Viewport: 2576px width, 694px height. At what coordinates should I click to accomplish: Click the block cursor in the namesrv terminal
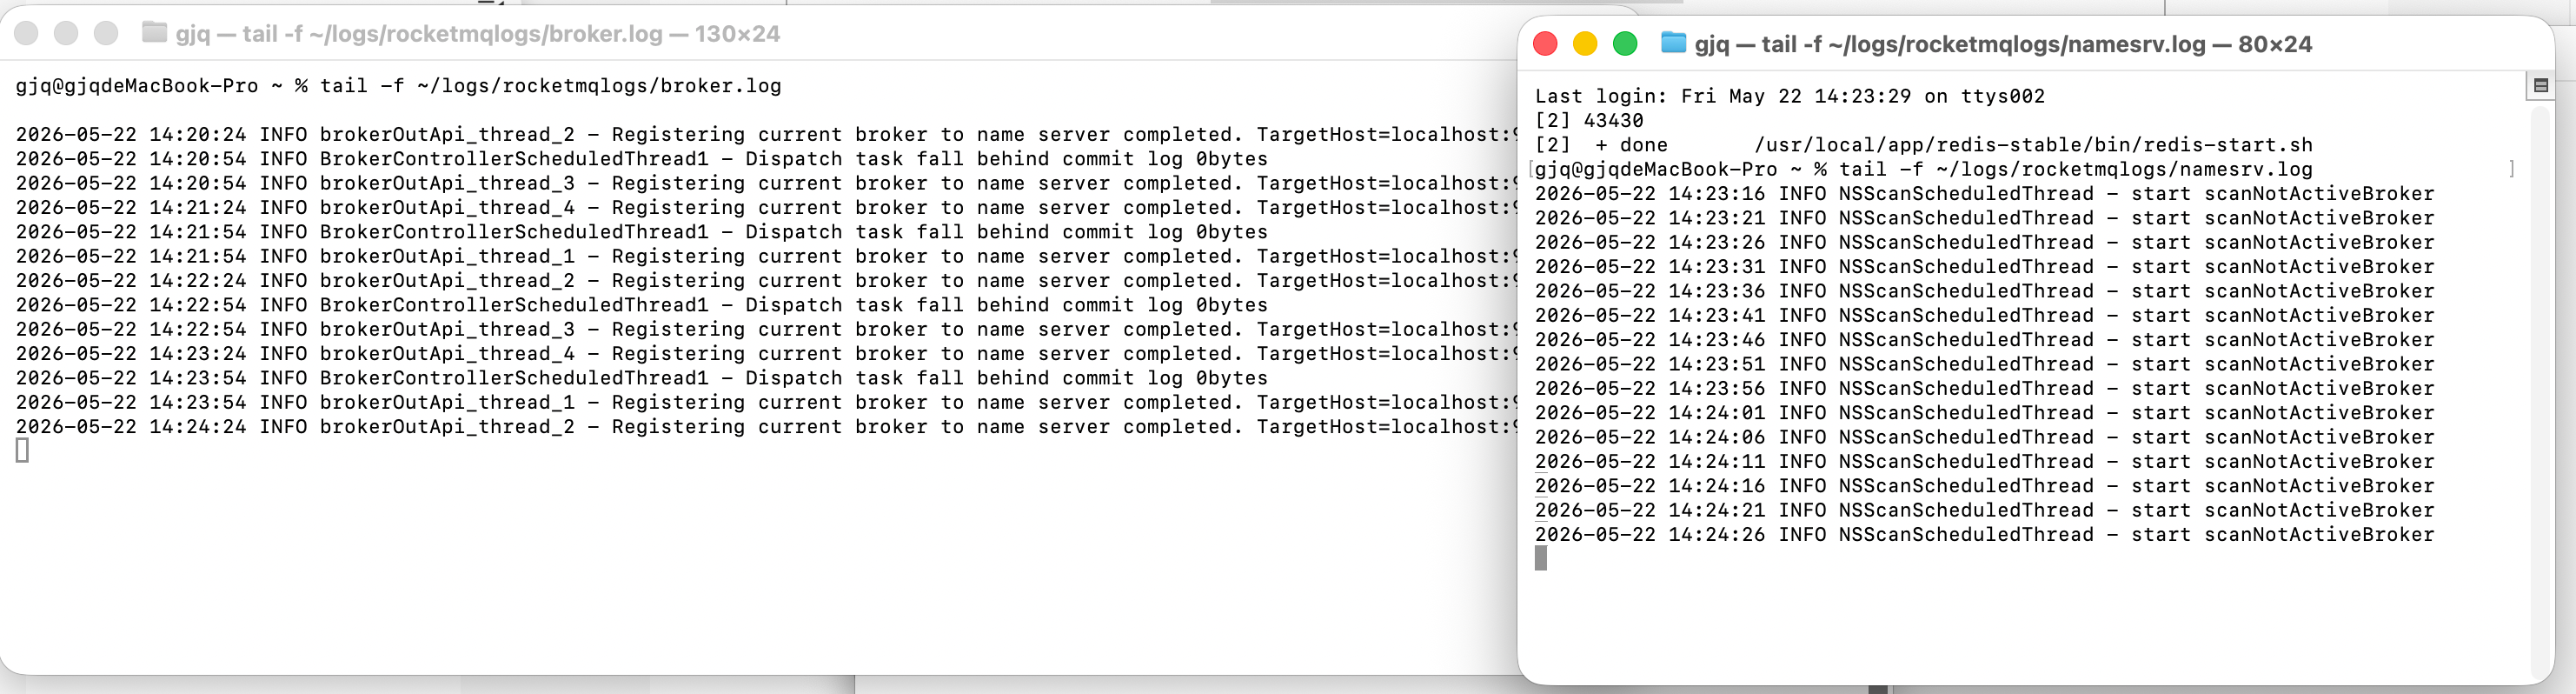(x=1541, y=559)
